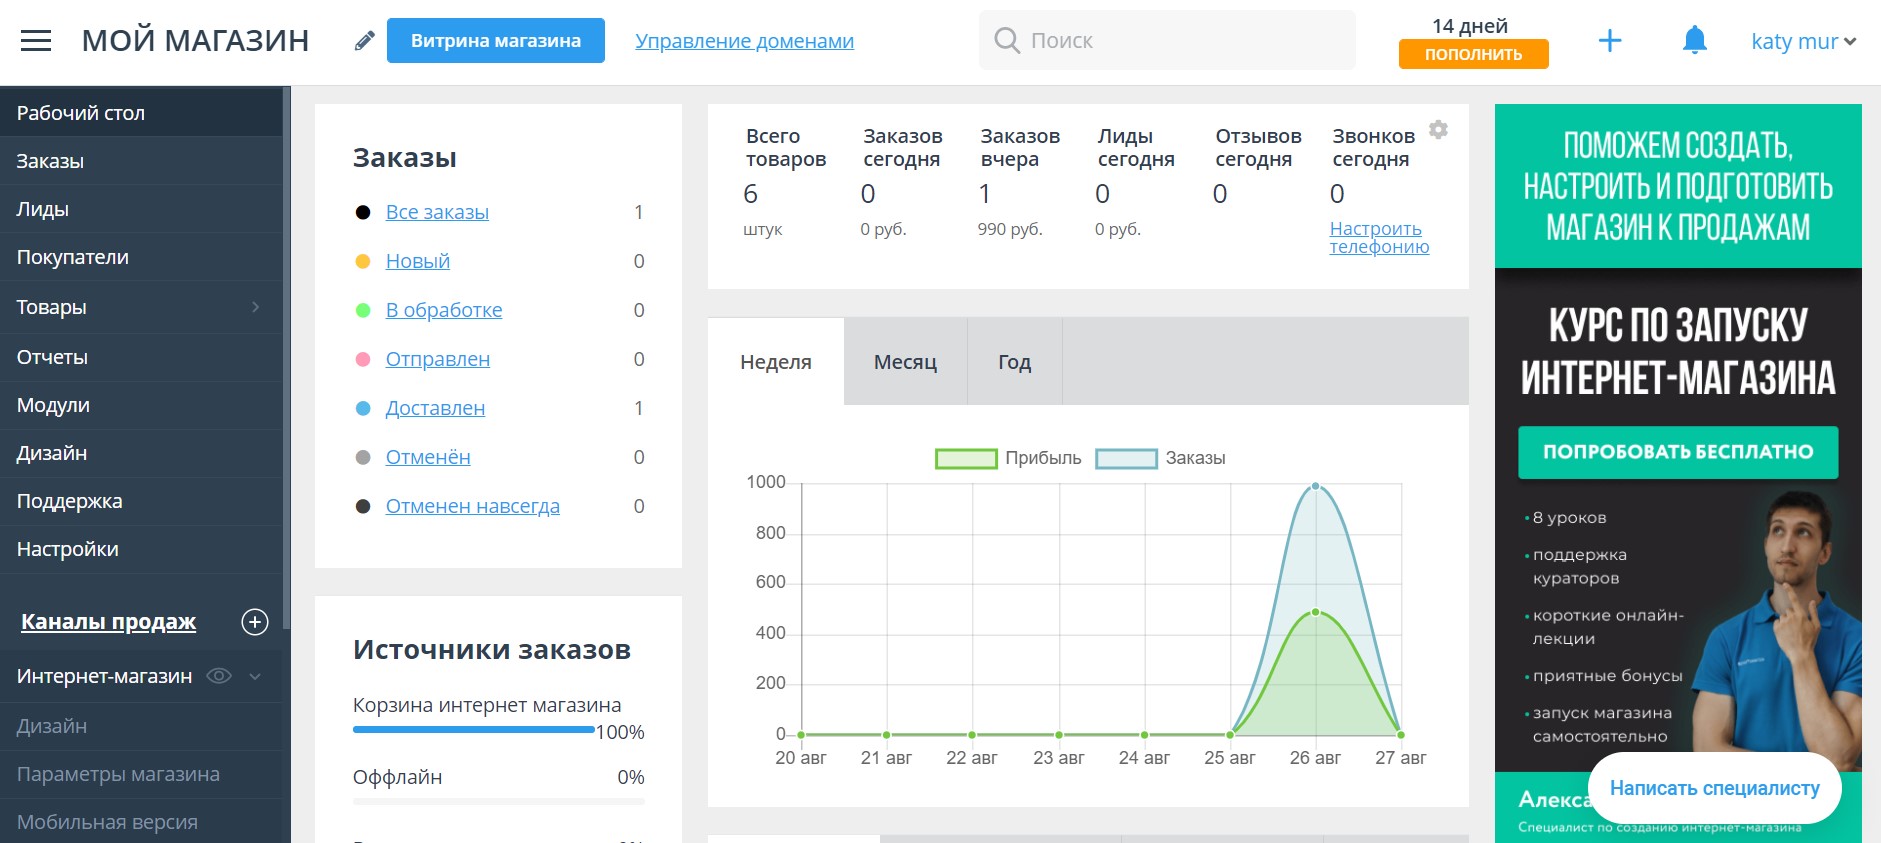
Task: Open Отменен навсегда orders link
Action: [x=473, y=506]
